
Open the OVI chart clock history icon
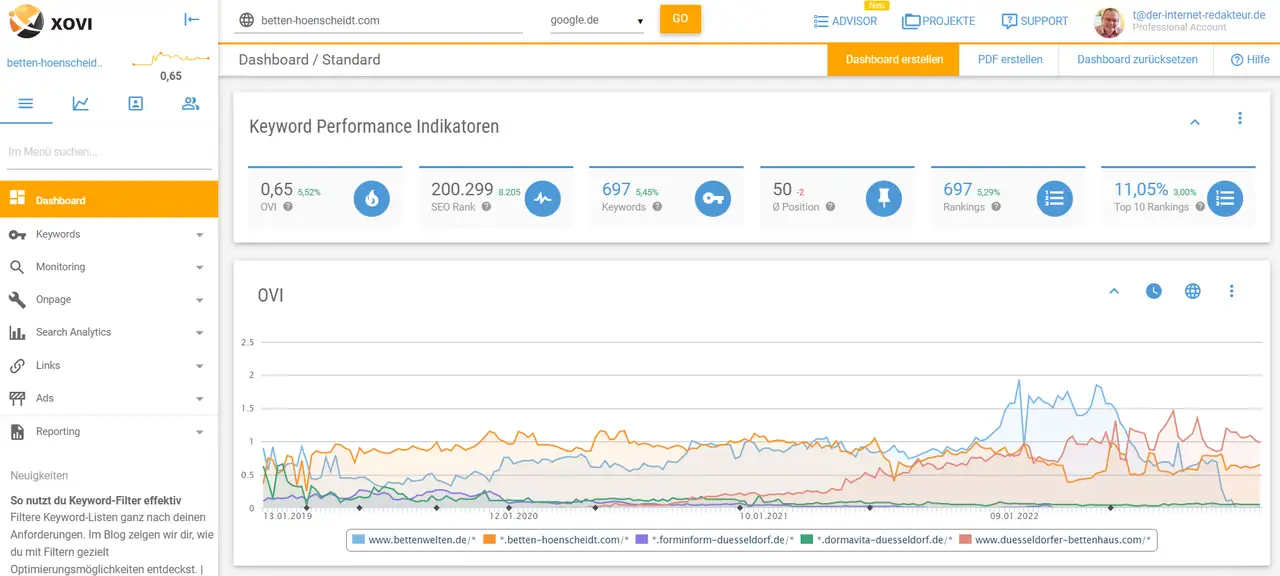tap(1154, 291)
